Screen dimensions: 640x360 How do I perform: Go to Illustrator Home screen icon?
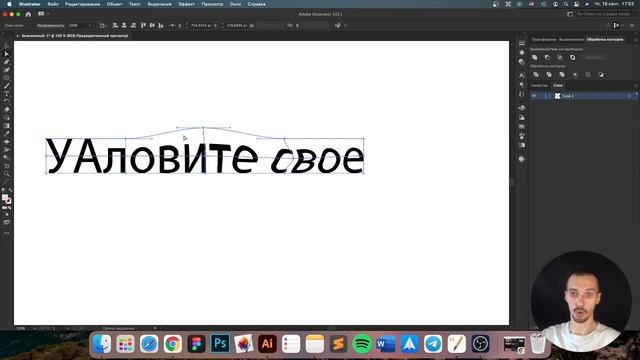28,14
